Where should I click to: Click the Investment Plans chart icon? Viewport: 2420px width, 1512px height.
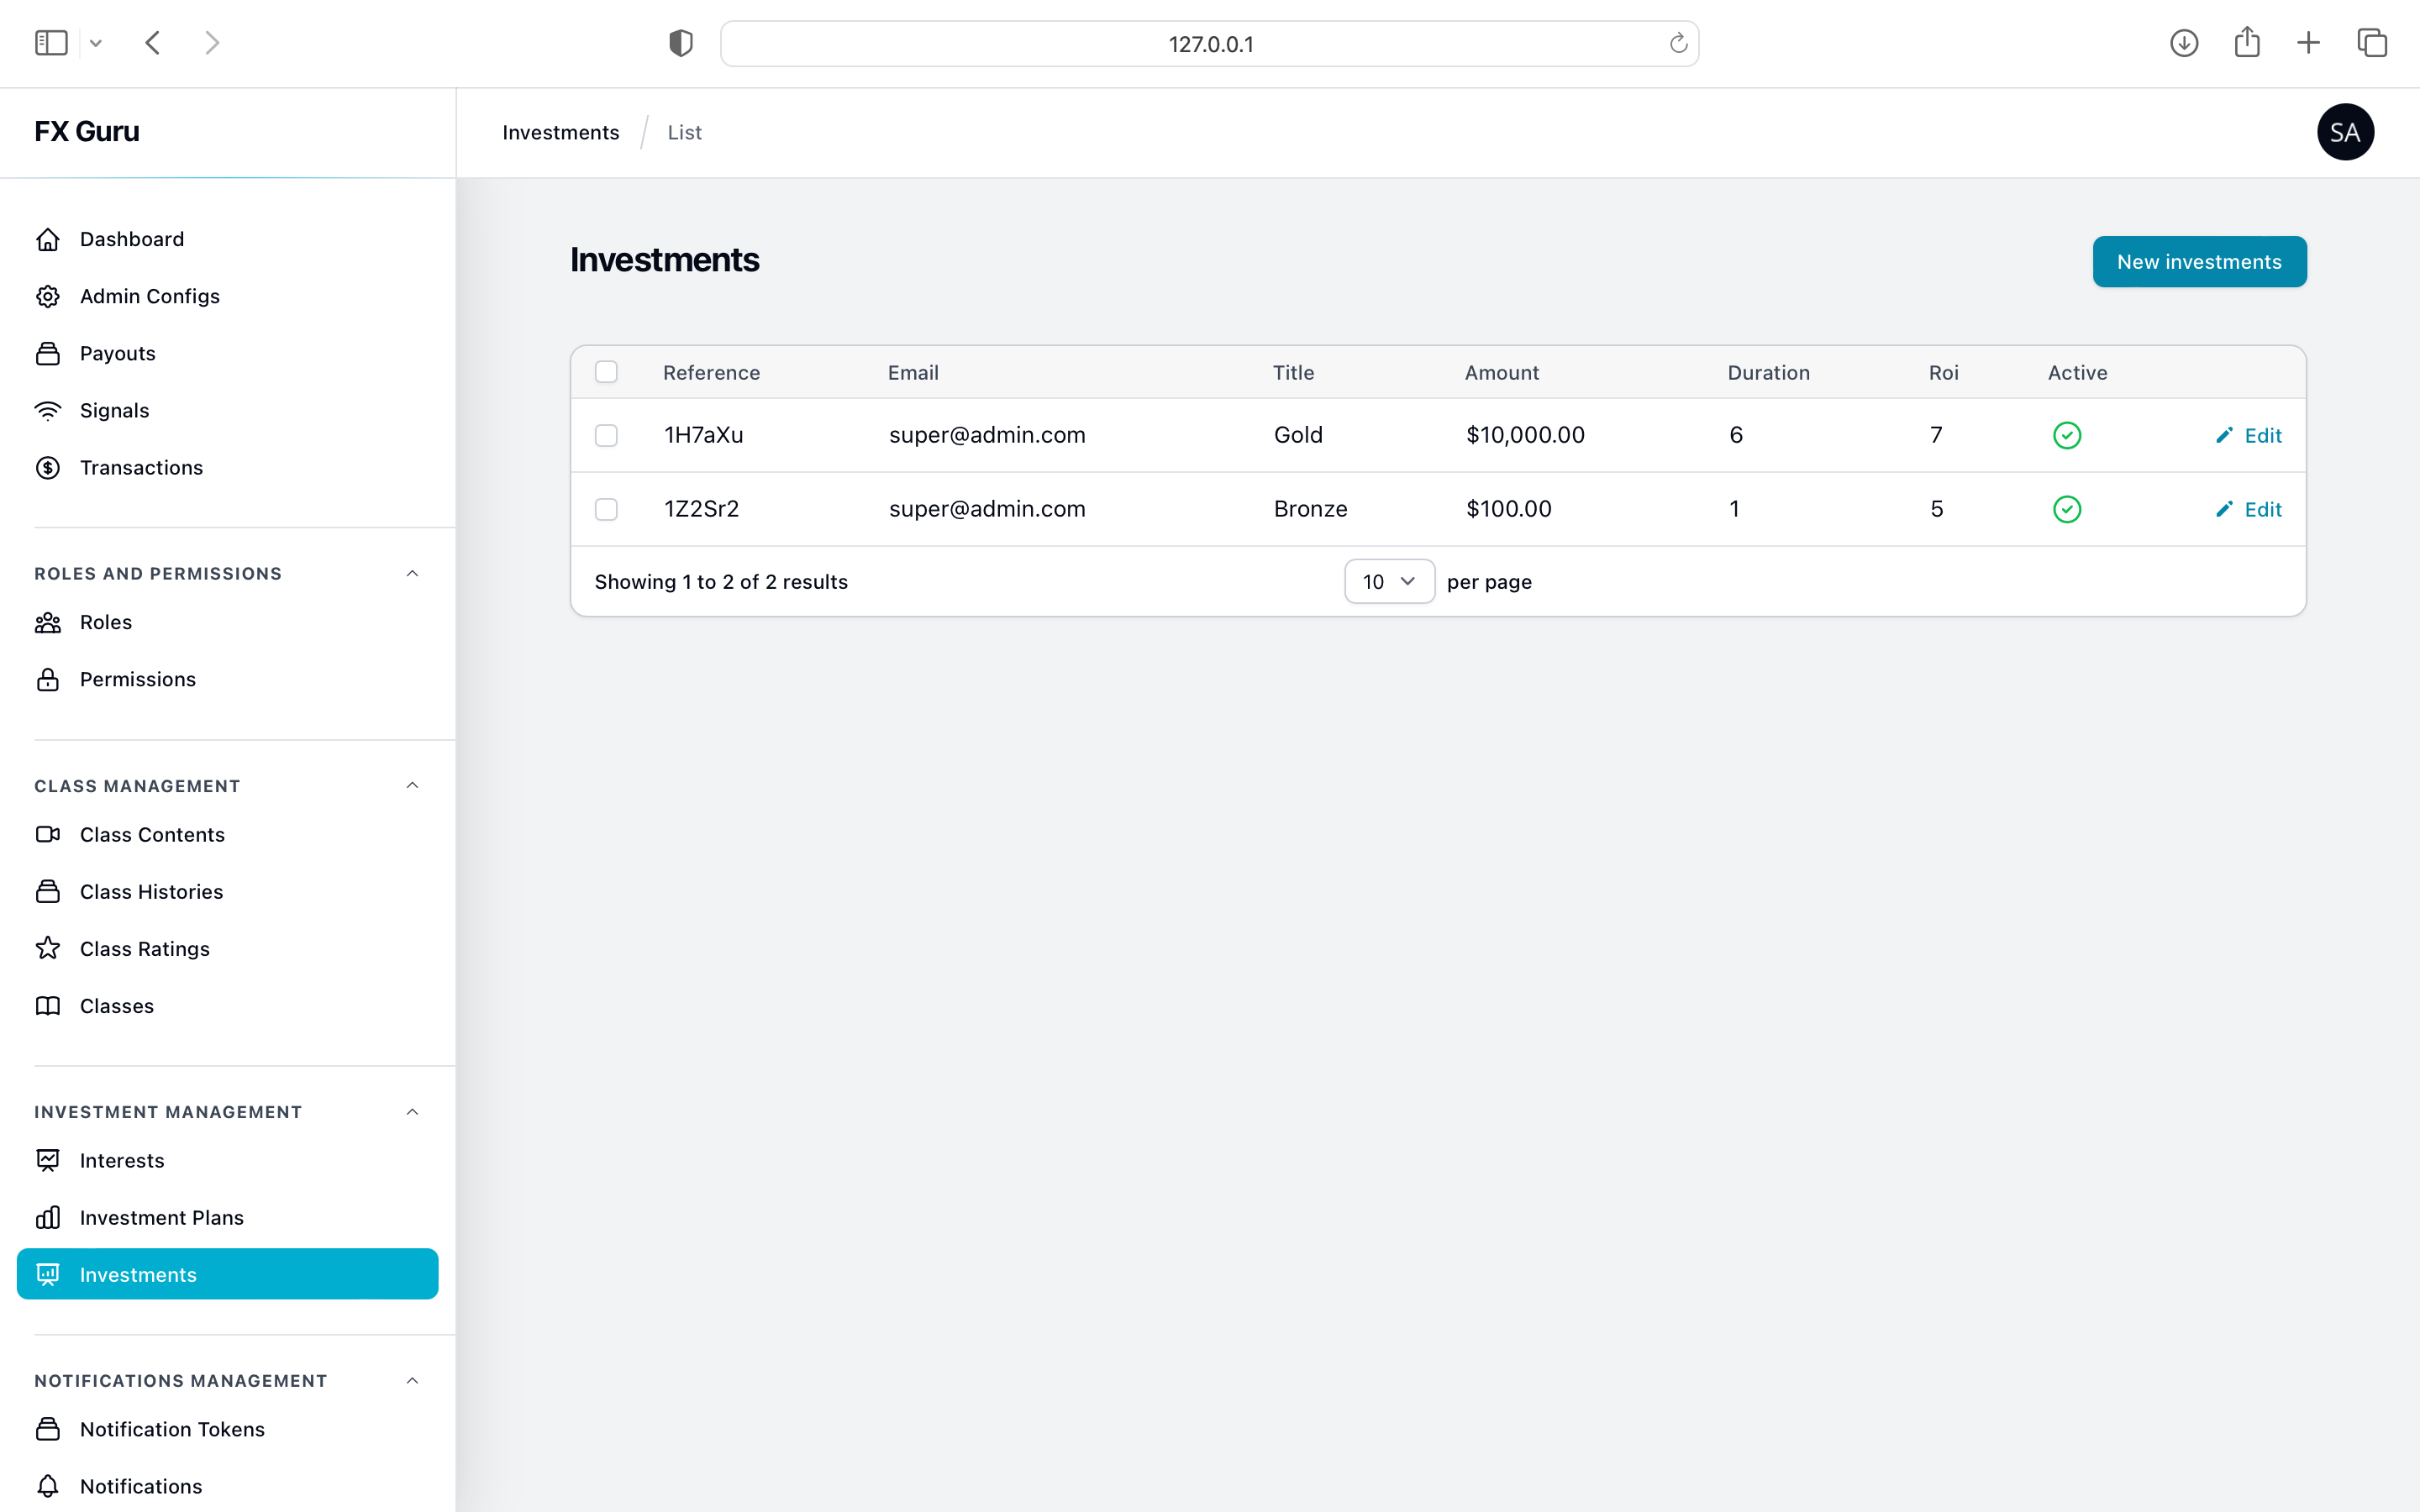point(48,1217)
